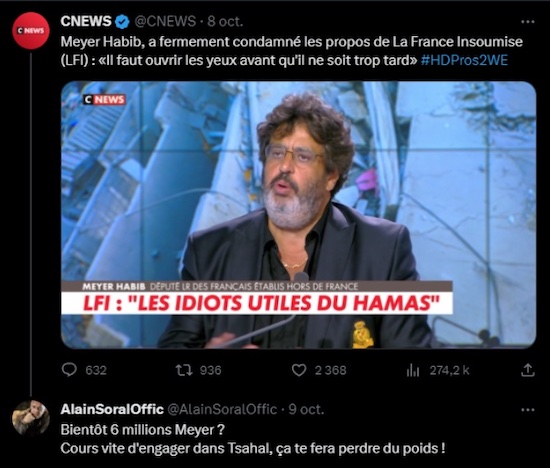Image resolution: width=550 pixels, height=468 pixels.
Task: Click the blue verified badge next to CNEWS
Action: [x=122, y=22]
